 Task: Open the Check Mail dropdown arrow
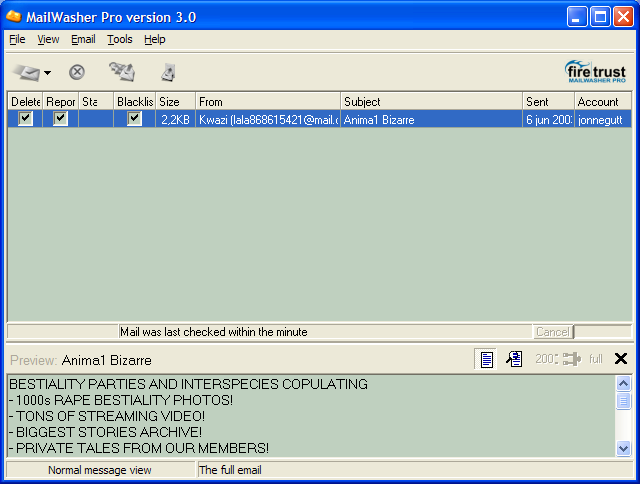click(47, 73)
